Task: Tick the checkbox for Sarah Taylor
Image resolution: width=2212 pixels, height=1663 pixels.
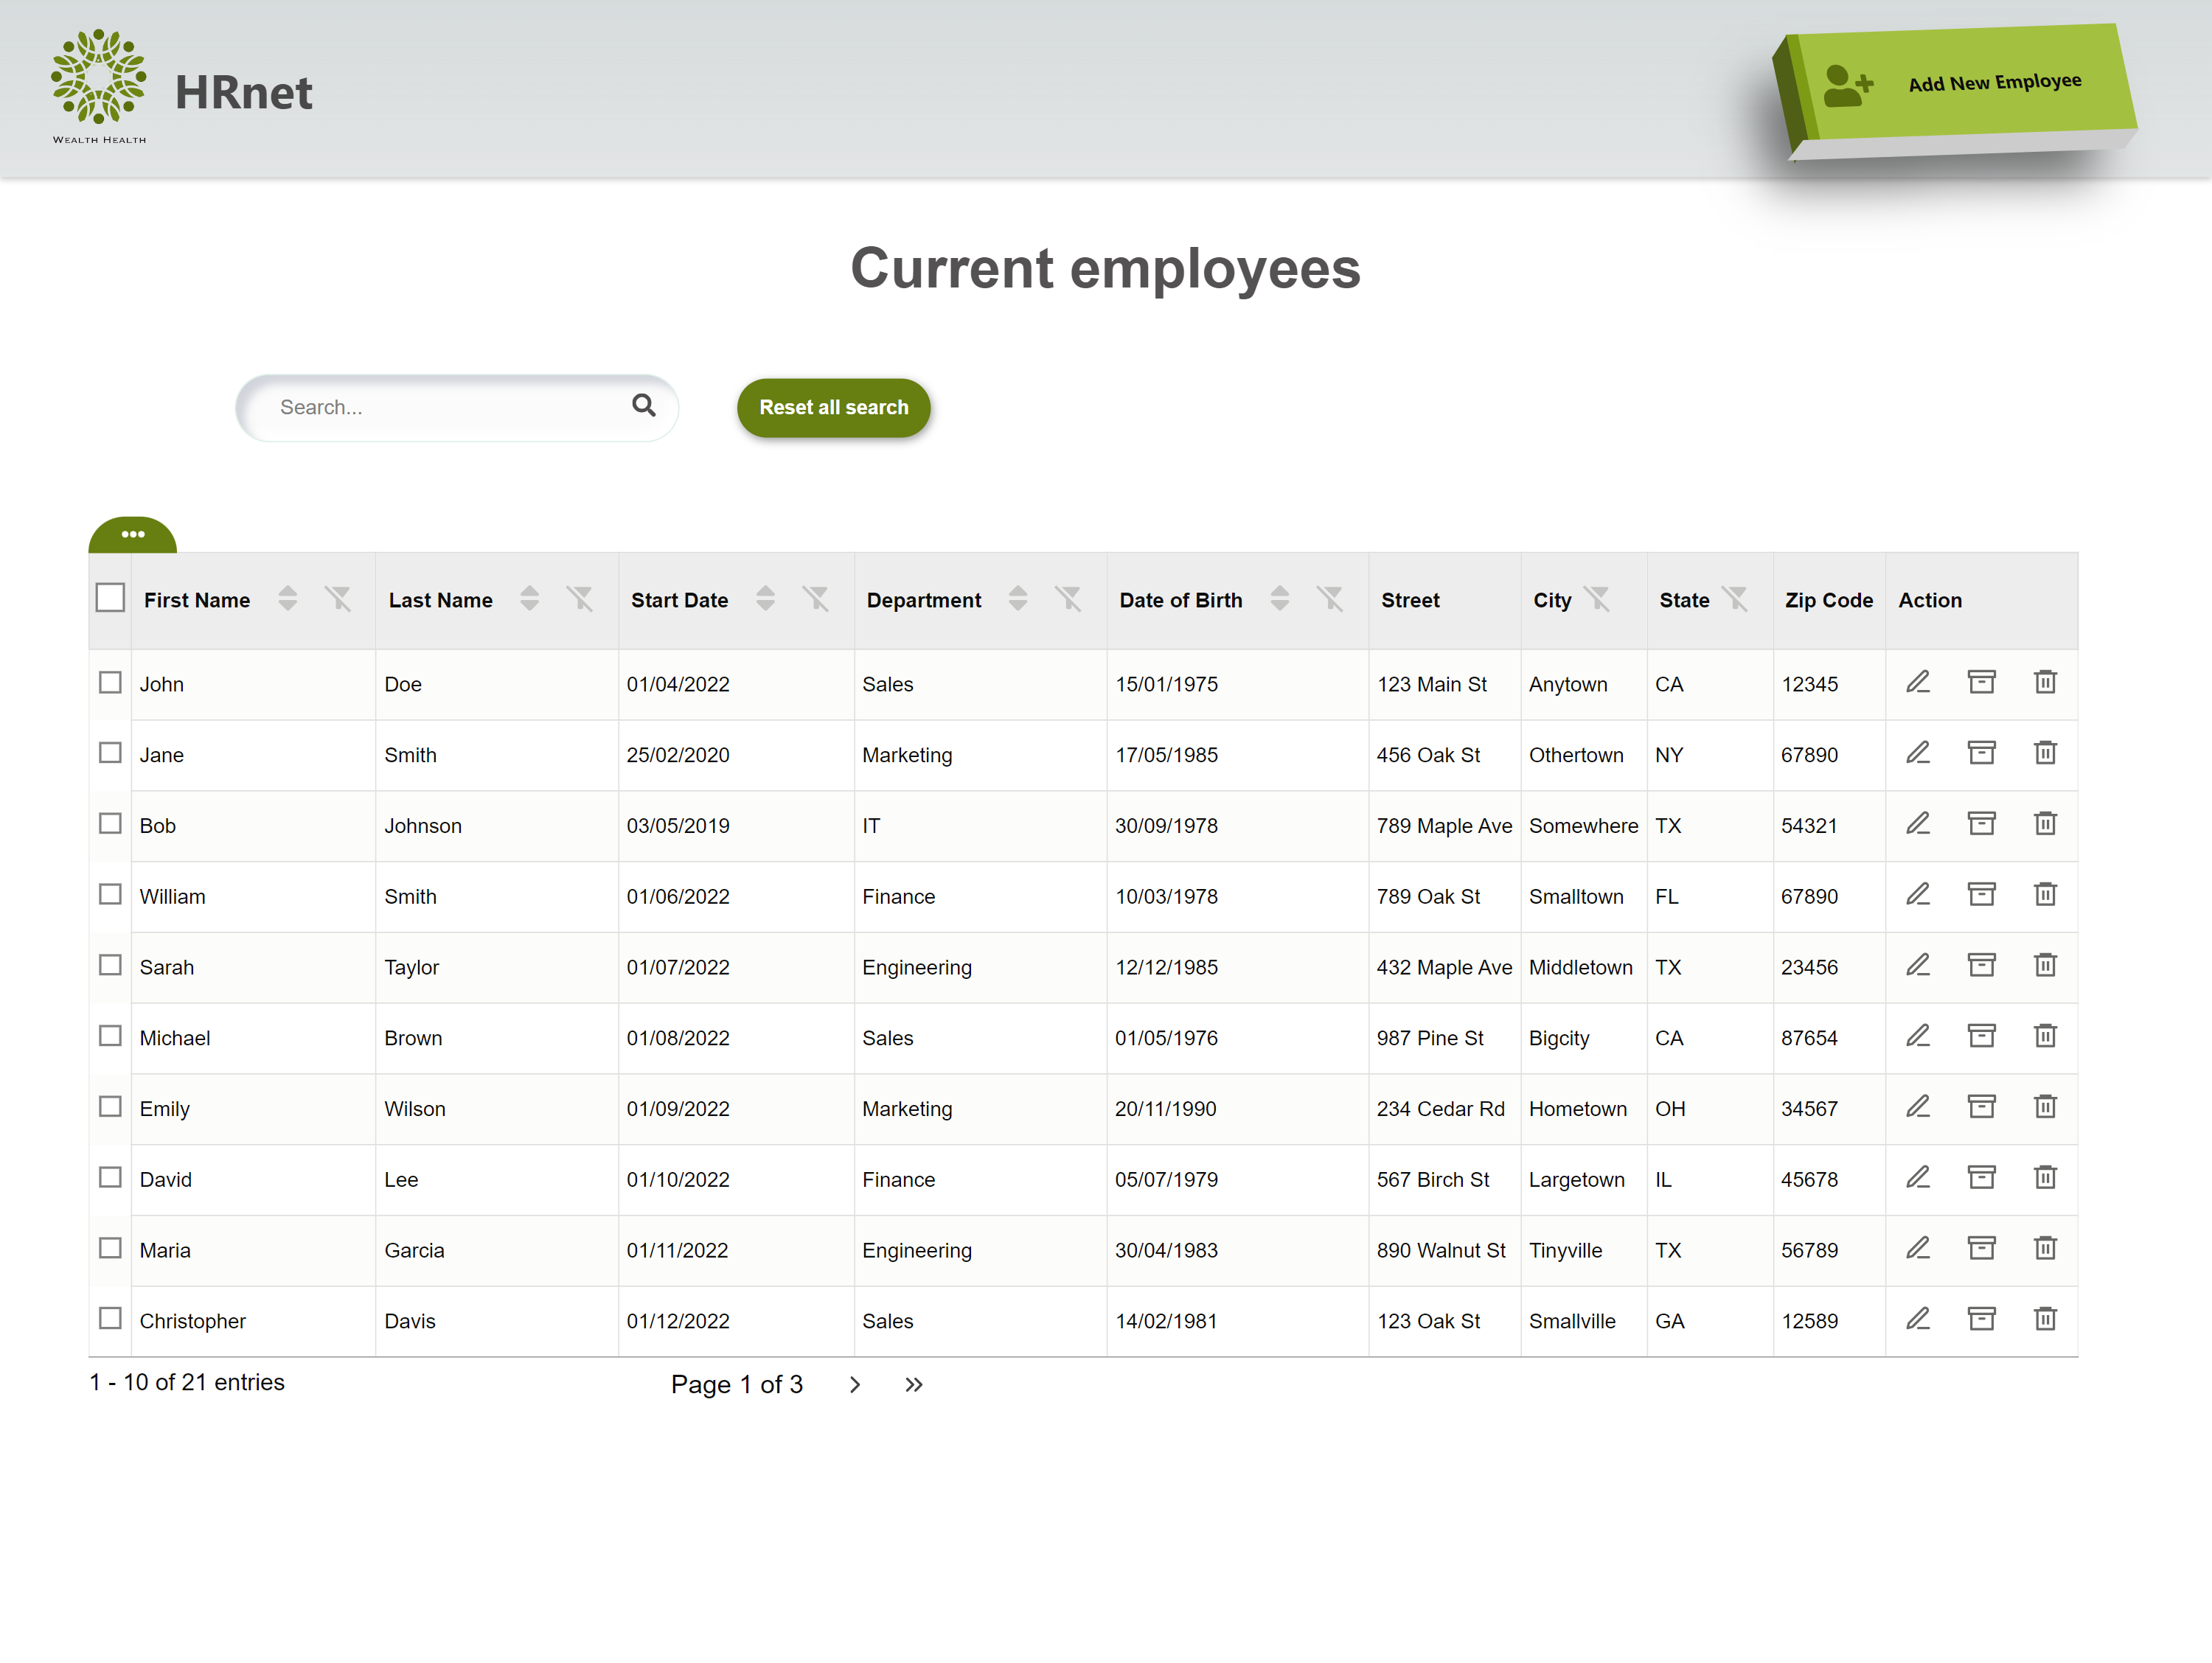Action: tap(110, 965)
